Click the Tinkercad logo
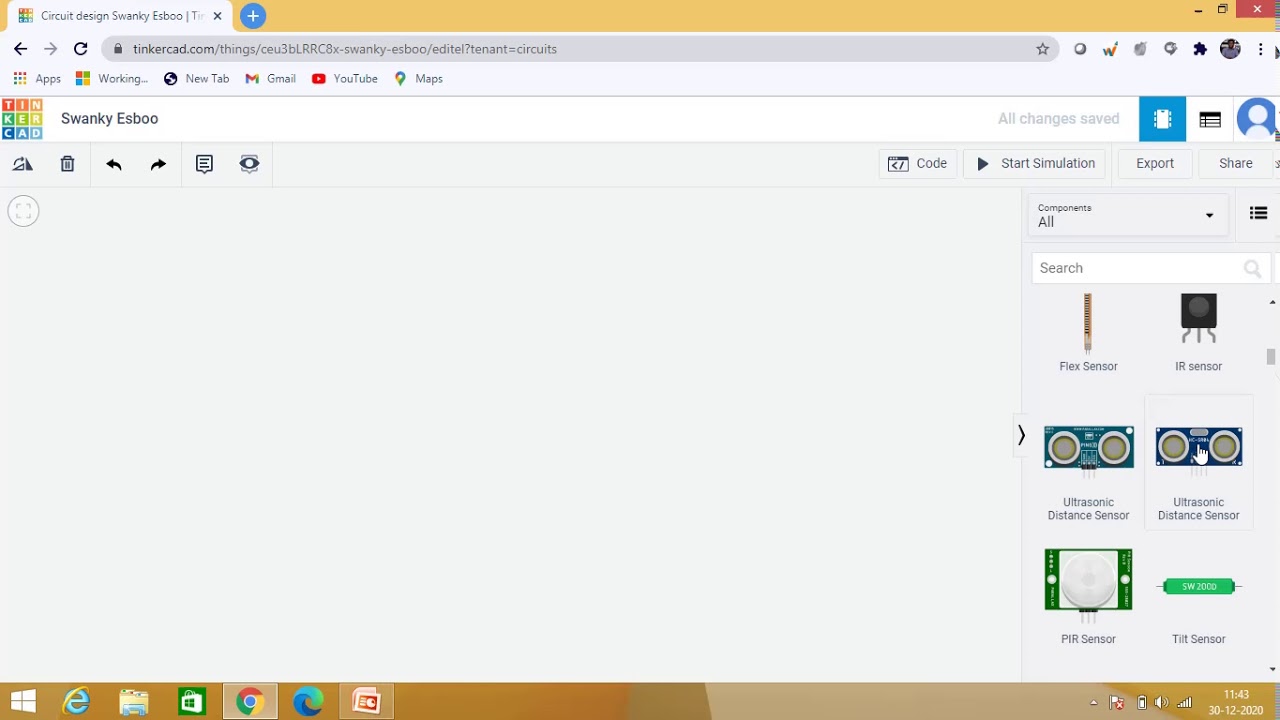Viewport: 1280px width, 720px height. tap(22, 119)
